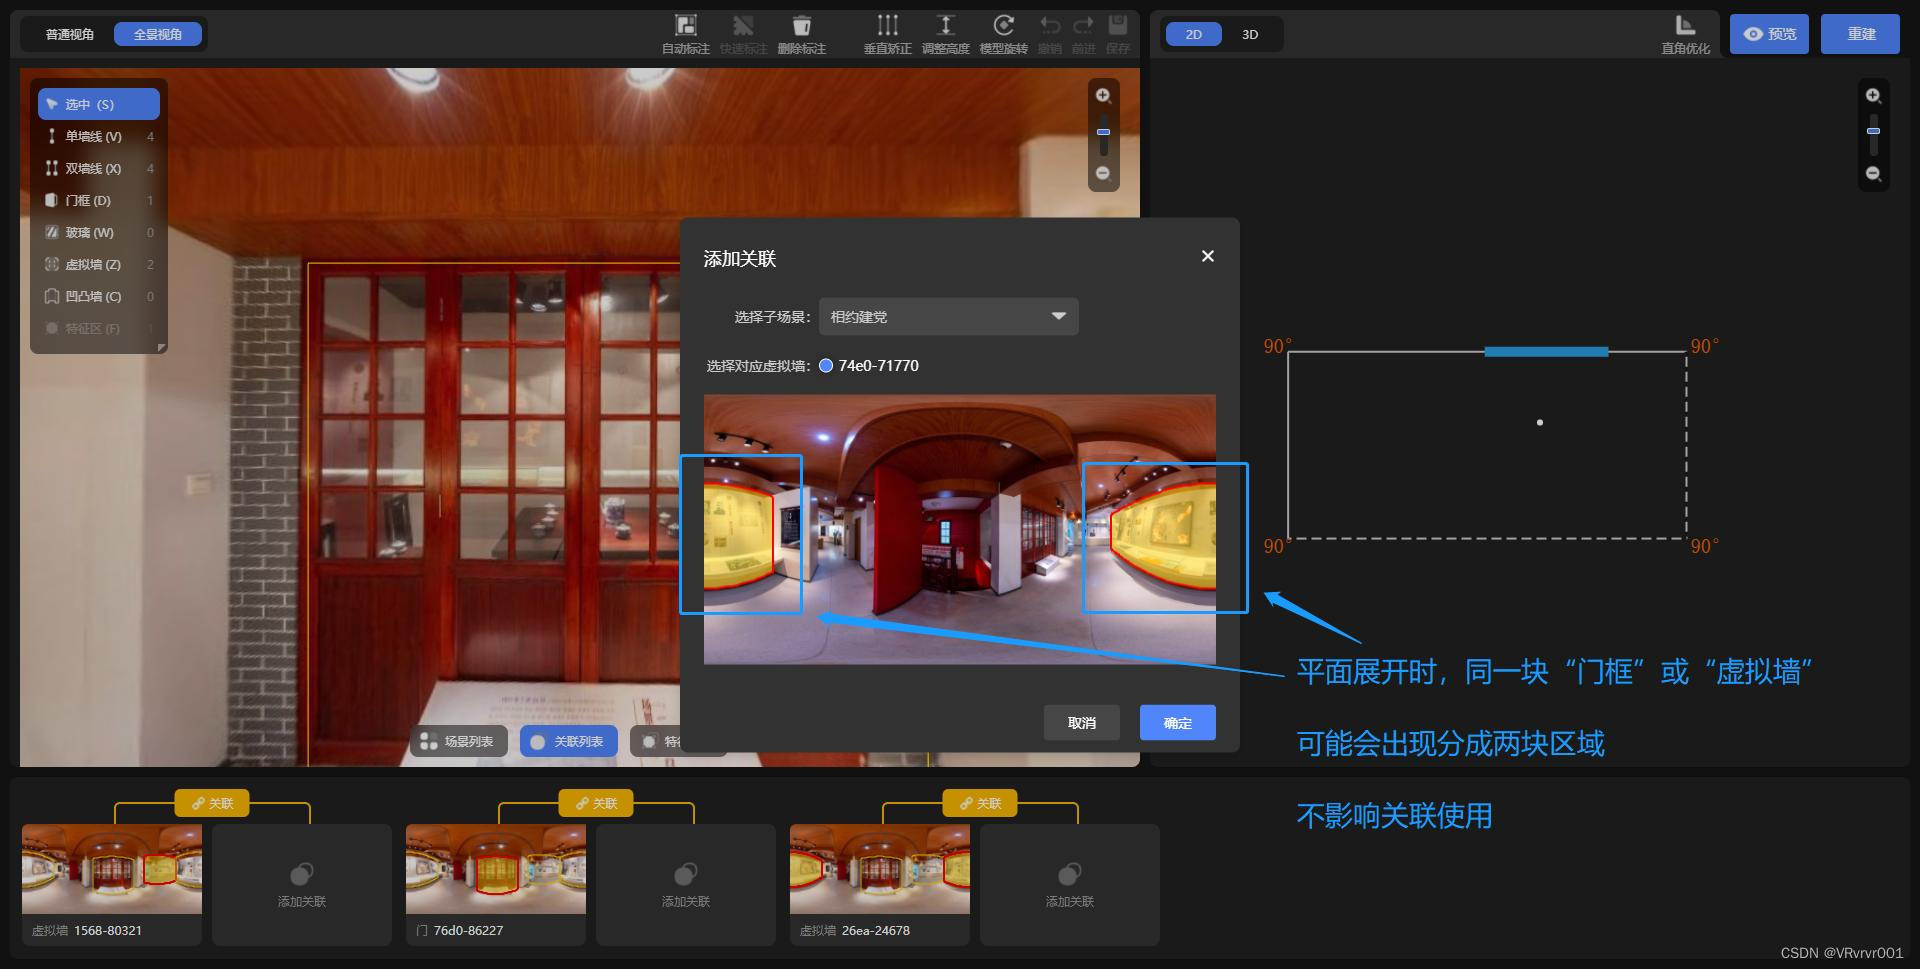Zoom in the 2D floor plan
1920x969 pixels.
click(1873, 96)
